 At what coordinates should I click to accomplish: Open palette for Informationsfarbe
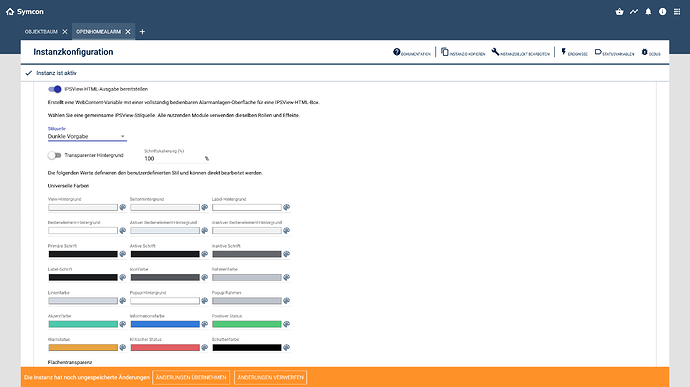(205, 324)
